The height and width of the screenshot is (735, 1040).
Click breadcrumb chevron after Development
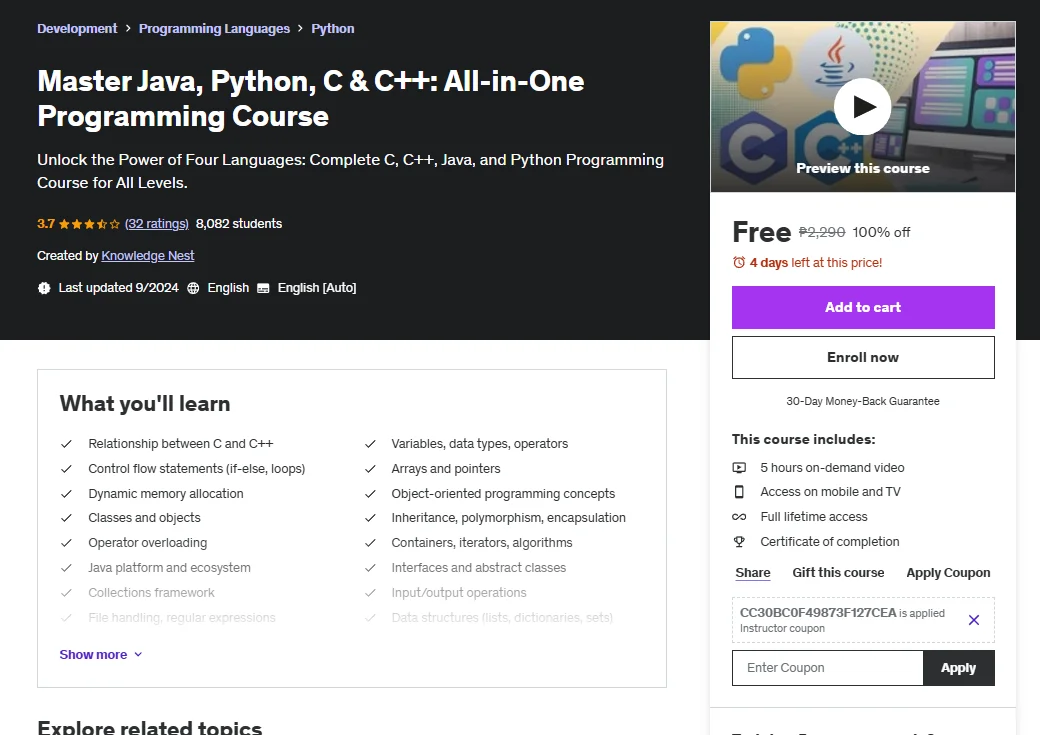[128, 29]
